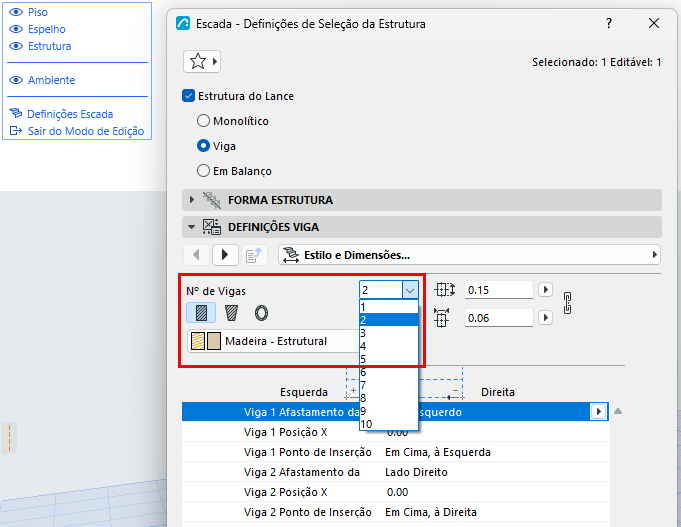The width and height of the screenshot is (681, 527).
Task: Click the Estilo e Dimensões stair icon
Action: click(291, 255)
